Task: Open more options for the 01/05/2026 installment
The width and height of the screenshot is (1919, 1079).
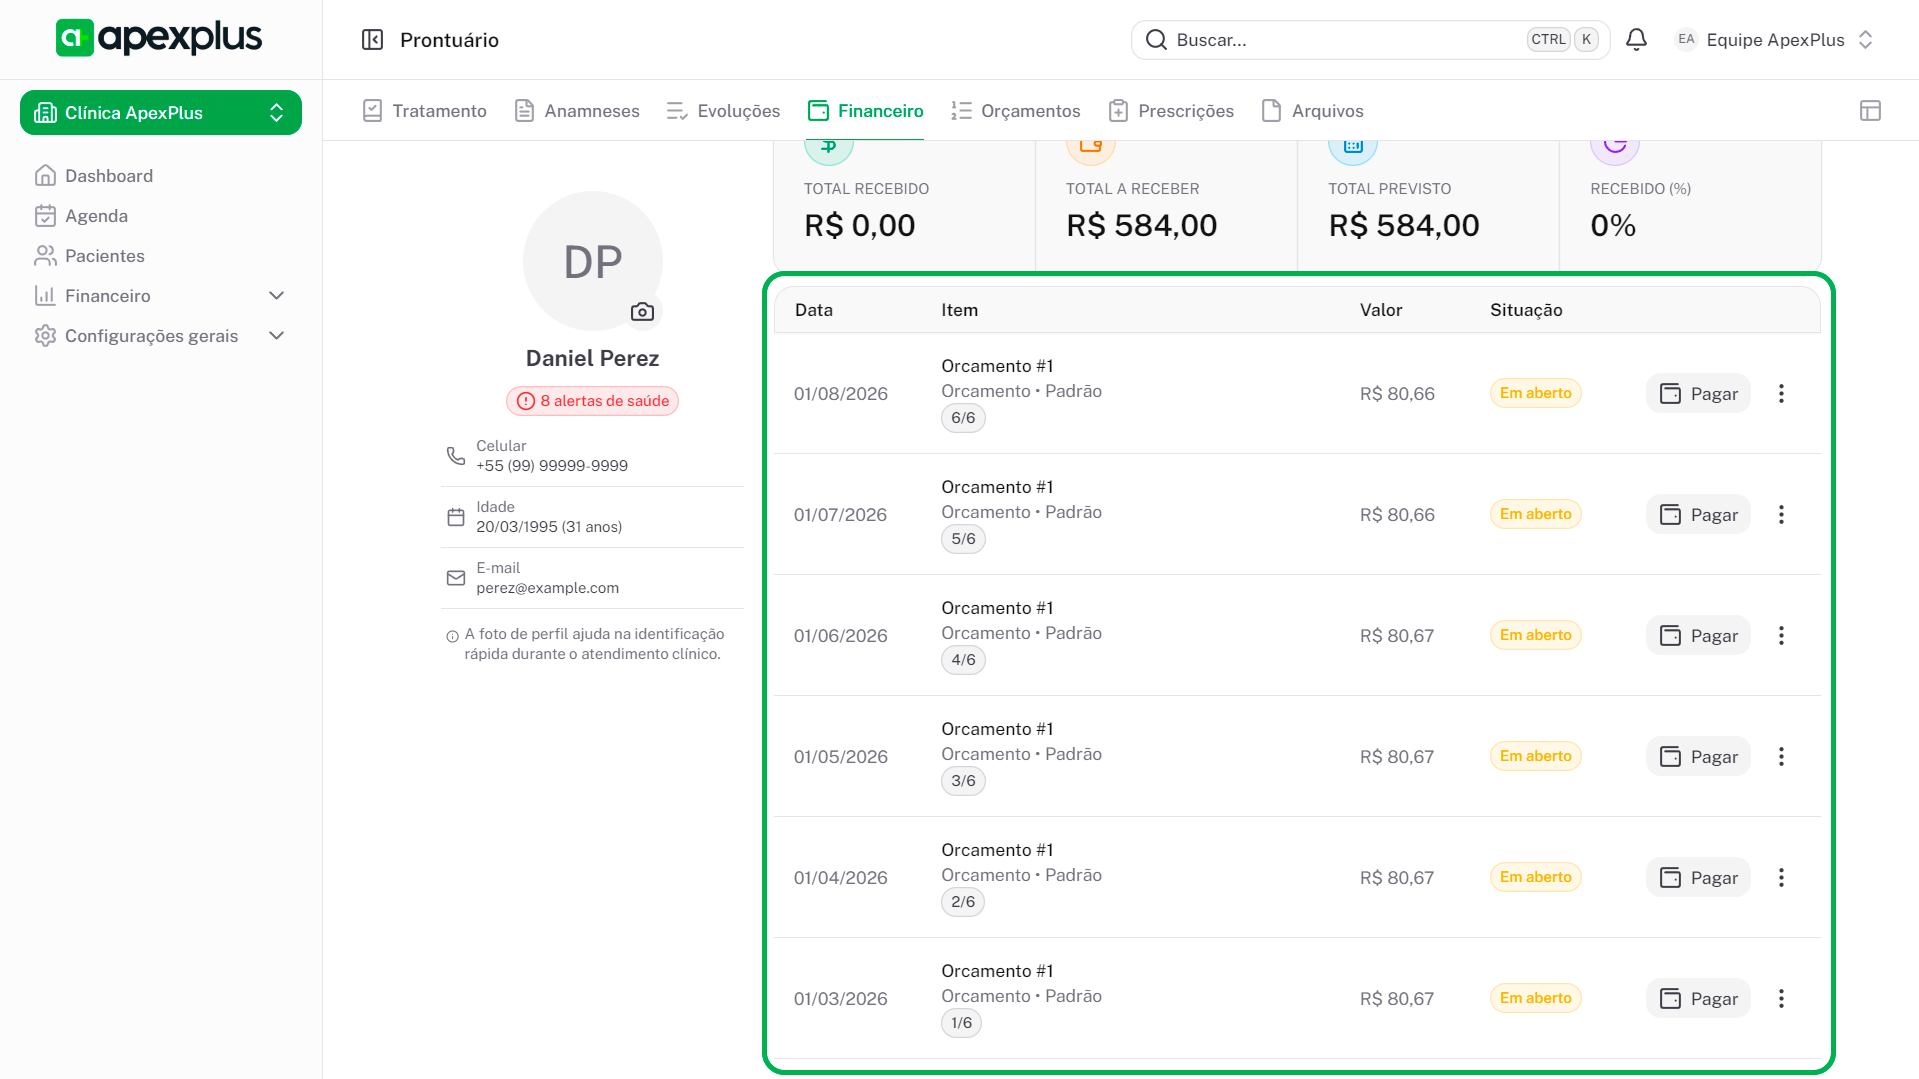Action: 1781,757
